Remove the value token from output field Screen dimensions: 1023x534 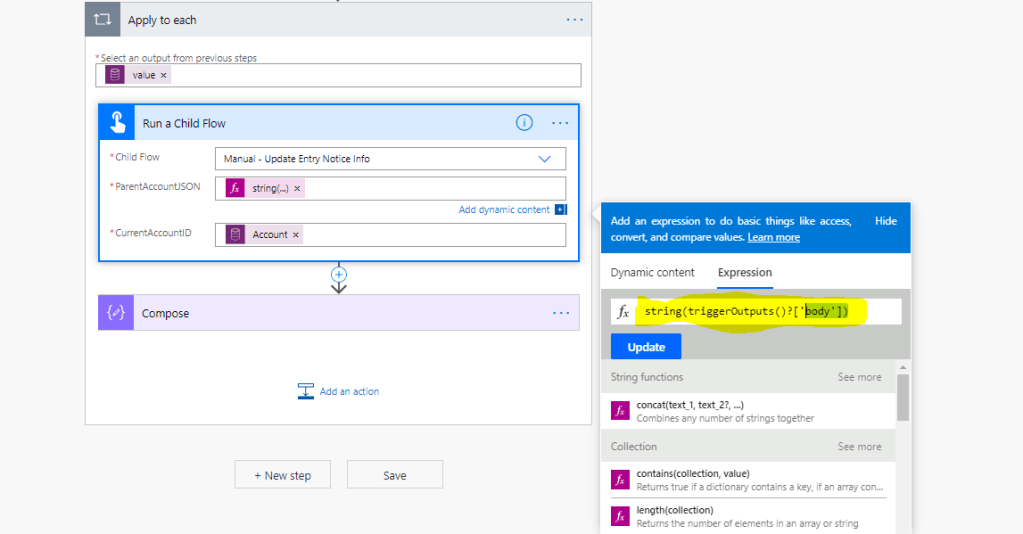[x=164, y=75]
